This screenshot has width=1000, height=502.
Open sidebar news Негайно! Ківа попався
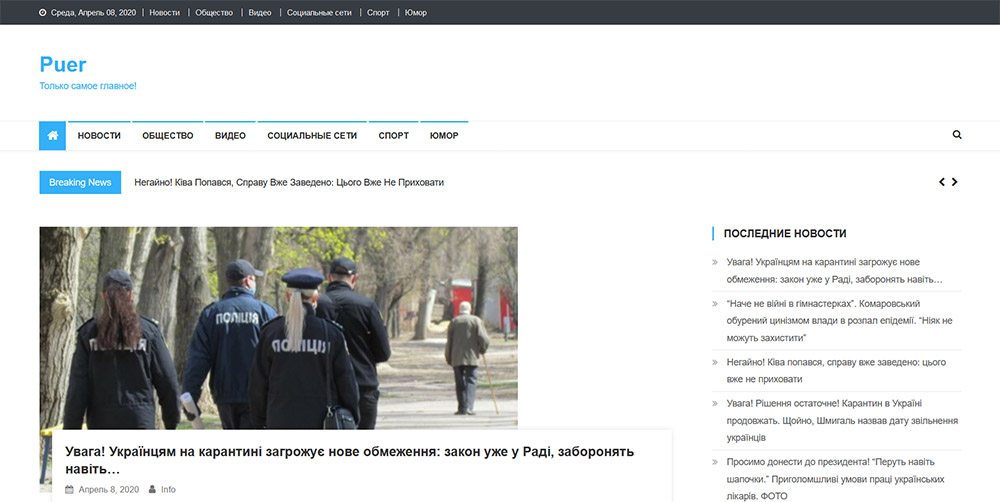click(x=836, y=371)
